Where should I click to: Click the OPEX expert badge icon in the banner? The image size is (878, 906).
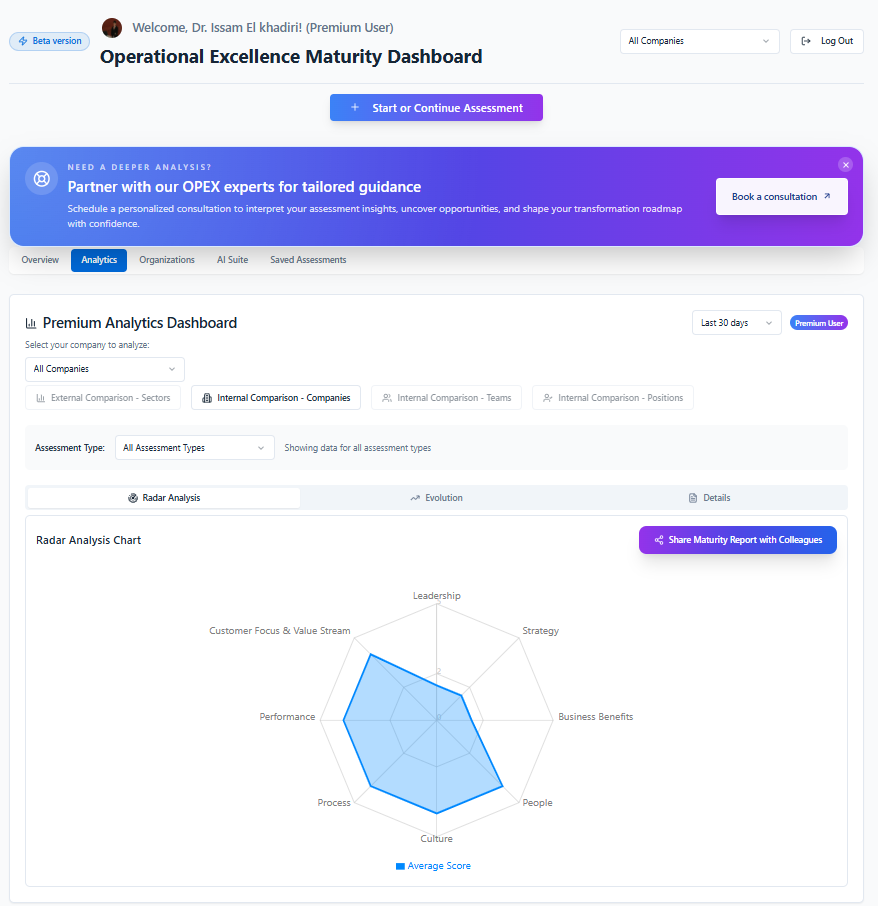pyautogui.click(x=40, y=178)
